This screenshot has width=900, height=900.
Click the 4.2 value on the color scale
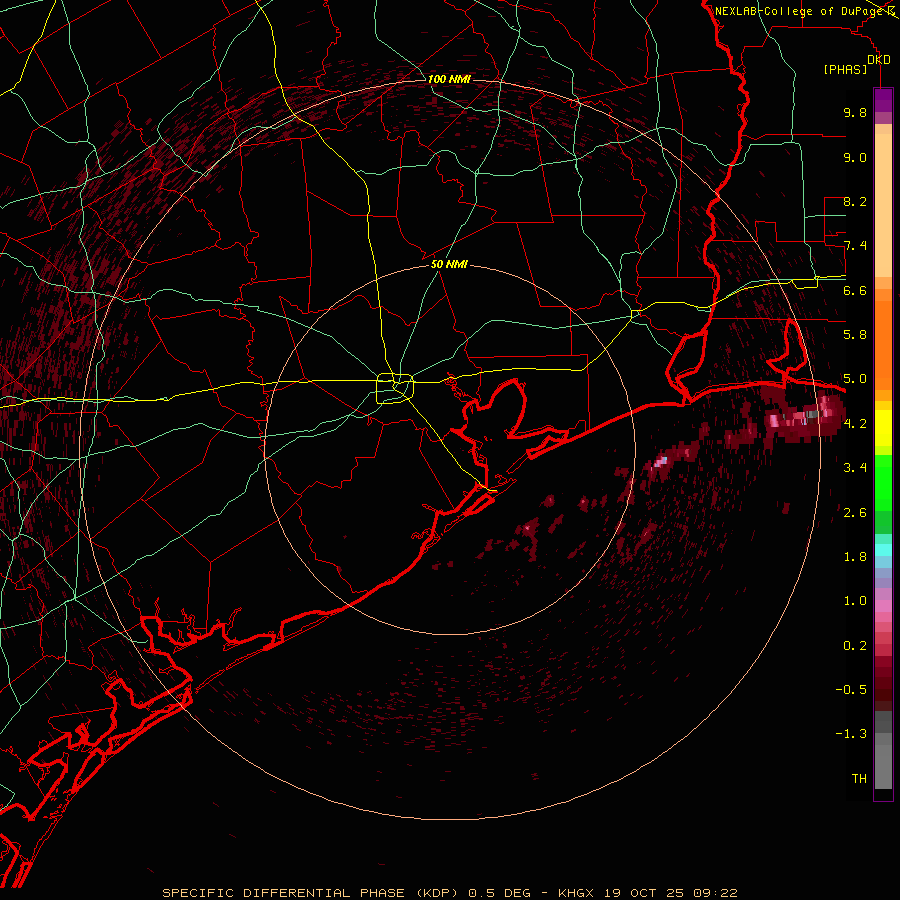coord(855,424)
